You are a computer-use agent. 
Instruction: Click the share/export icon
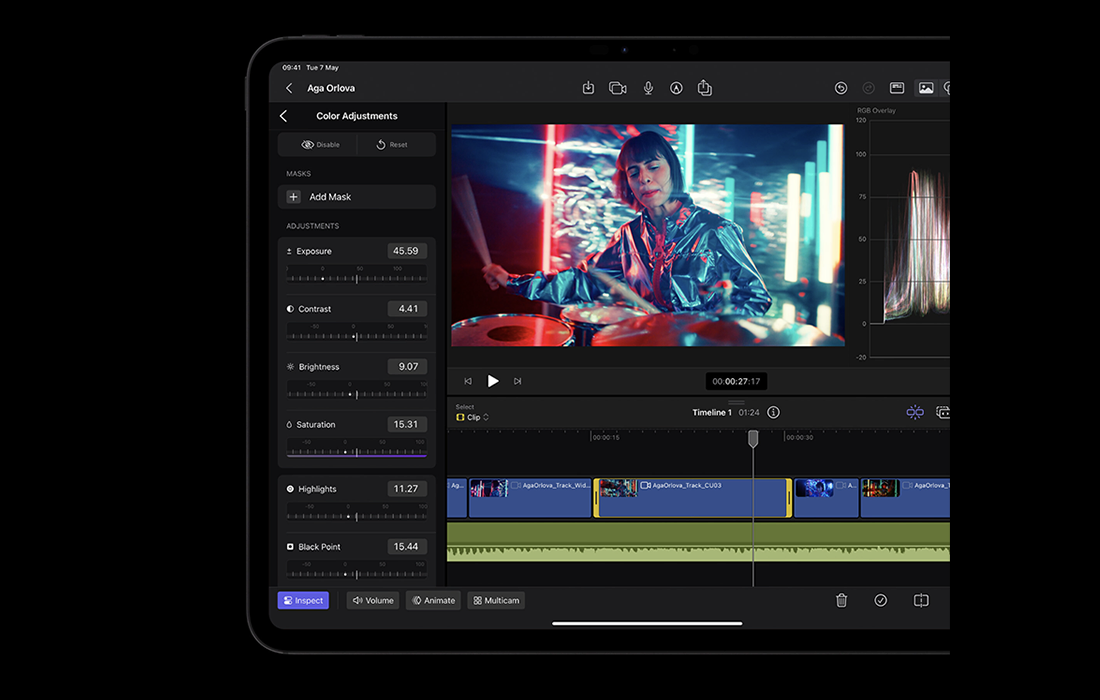[705, 88]
